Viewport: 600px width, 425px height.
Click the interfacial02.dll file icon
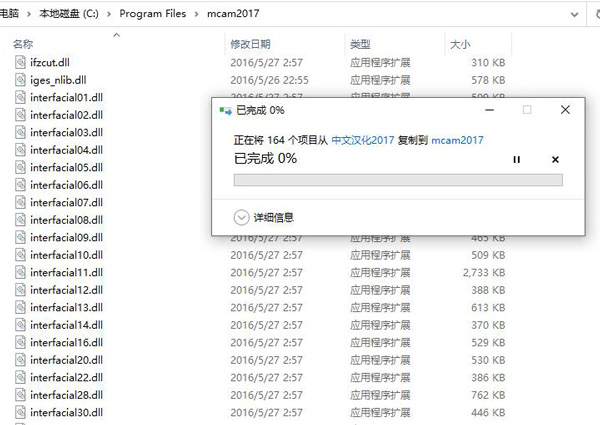tap(20, 115)
